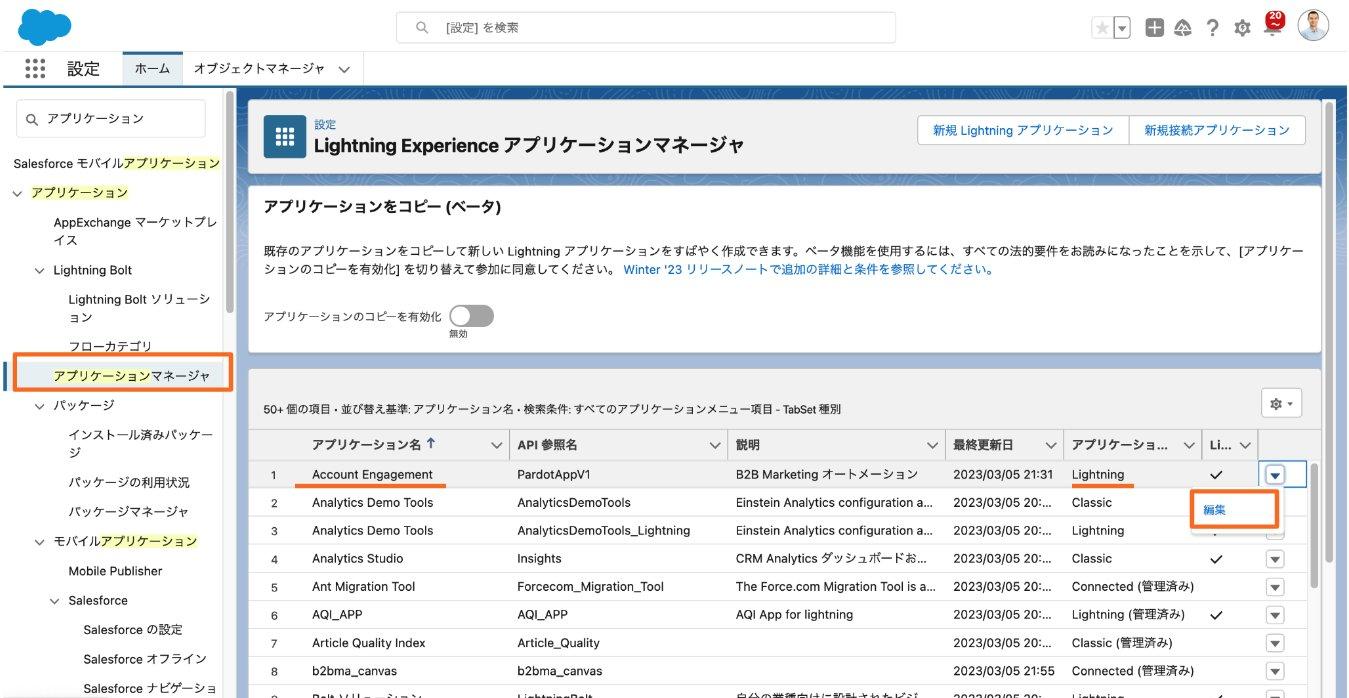1349x698 pixels.
Task: Sort by the アプリケーション名 column header
Action: (366, 444)
